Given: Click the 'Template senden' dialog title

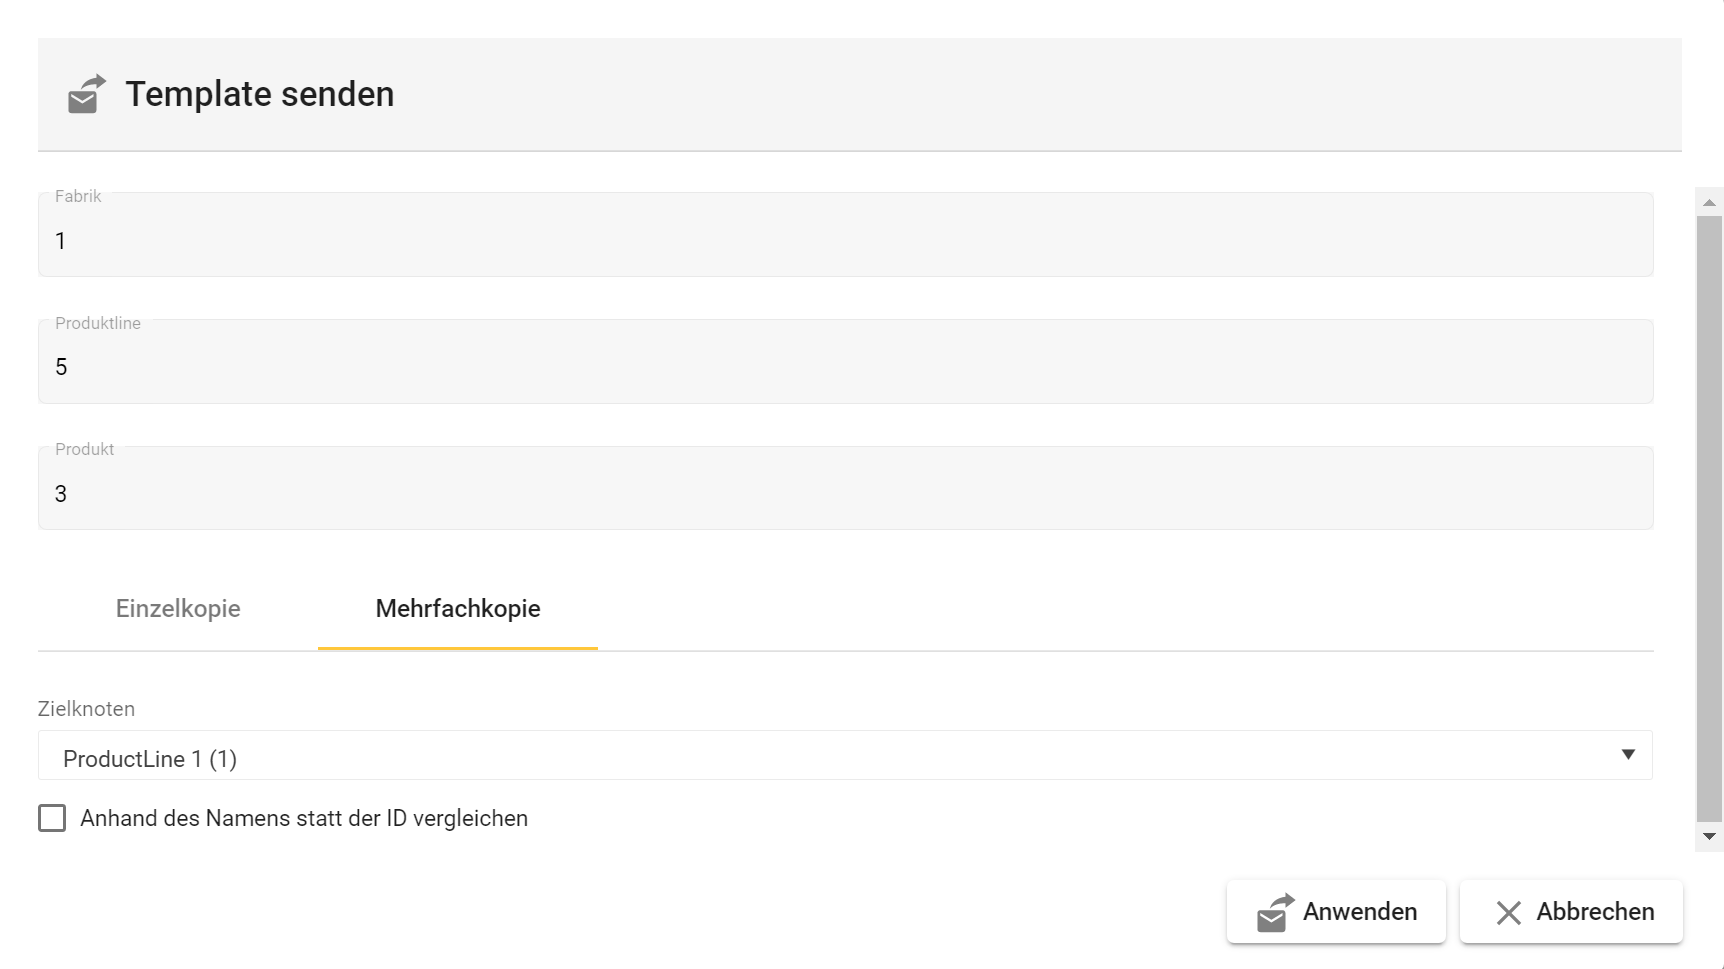Looking at the screenshot, I should [x=260, y=95].
